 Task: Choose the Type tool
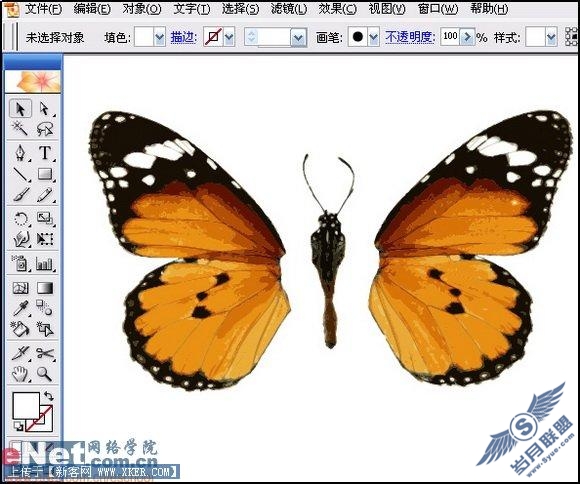click(45, 152)
